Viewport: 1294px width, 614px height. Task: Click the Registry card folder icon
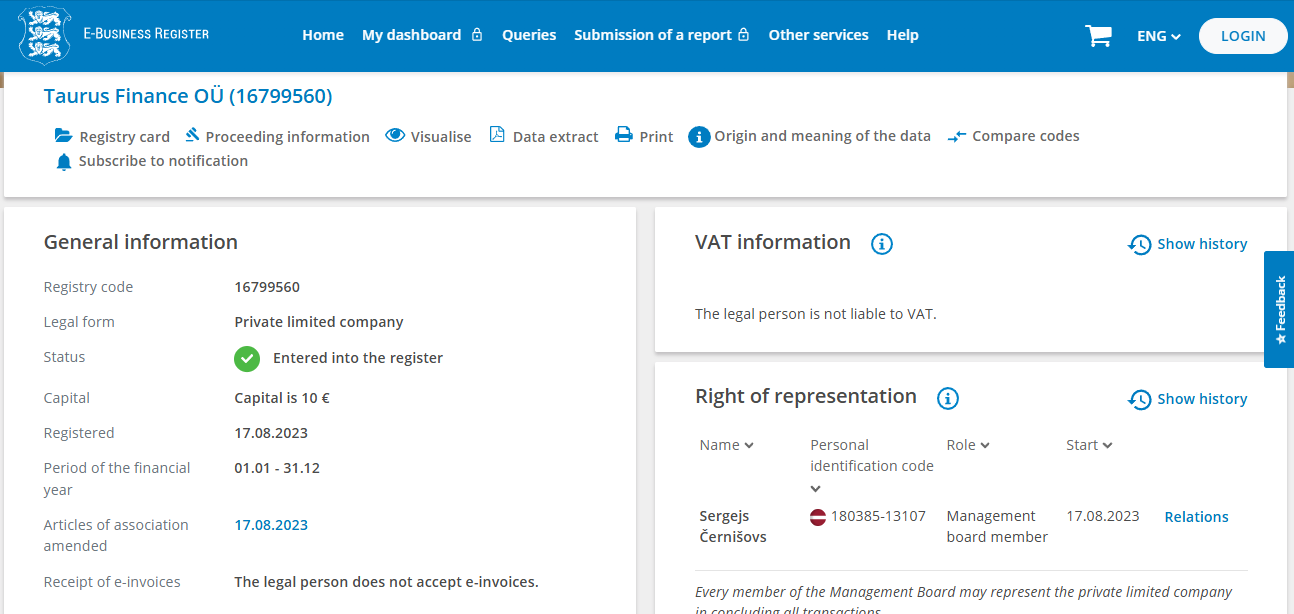coord(64,136)
